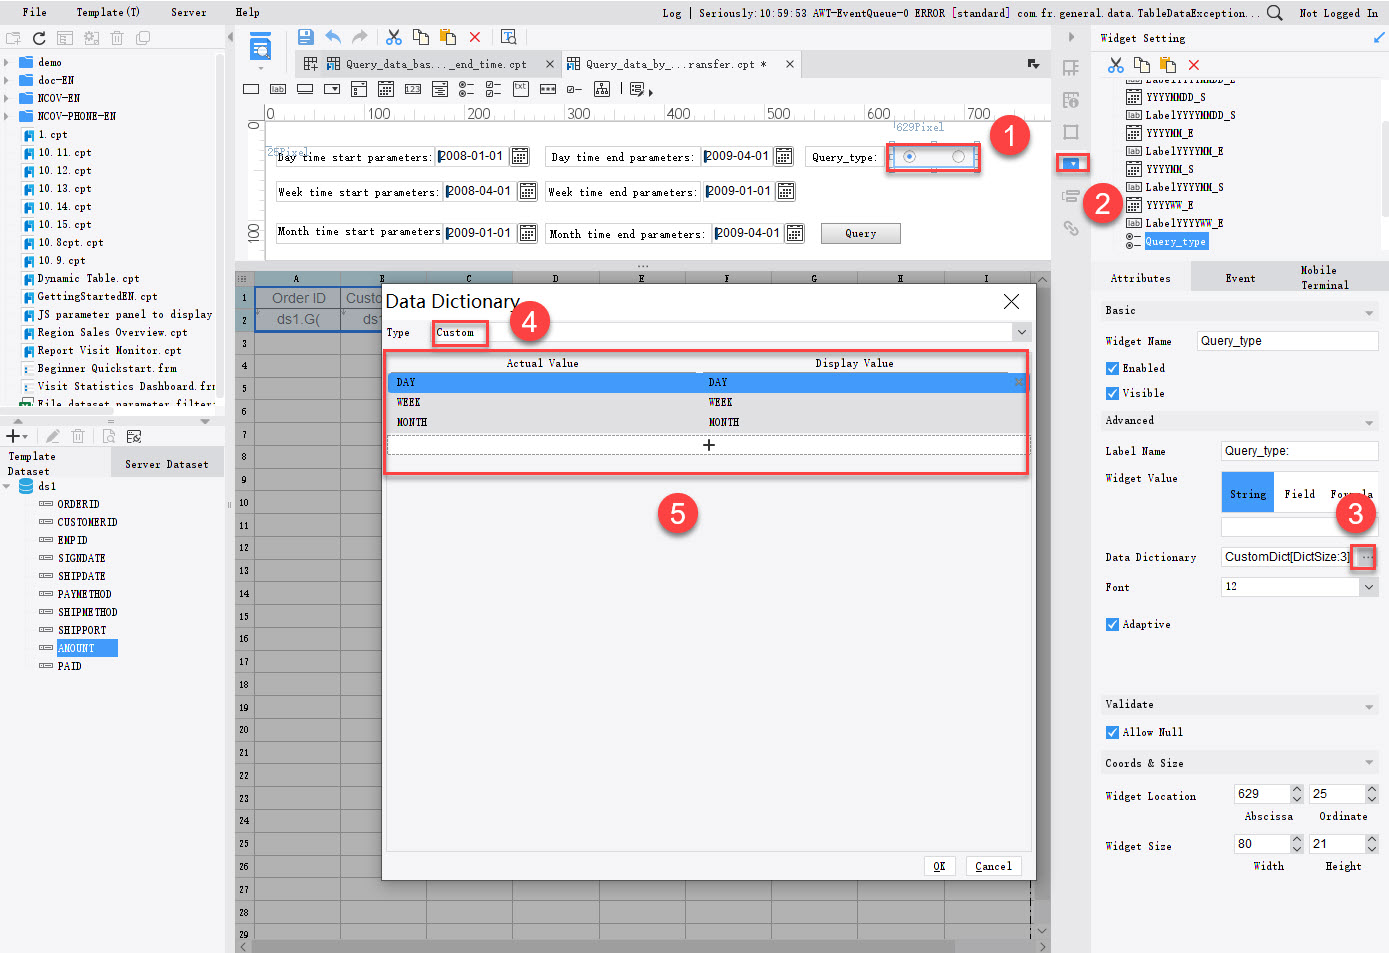Select Field widget value type

(x=1299, y=494)
